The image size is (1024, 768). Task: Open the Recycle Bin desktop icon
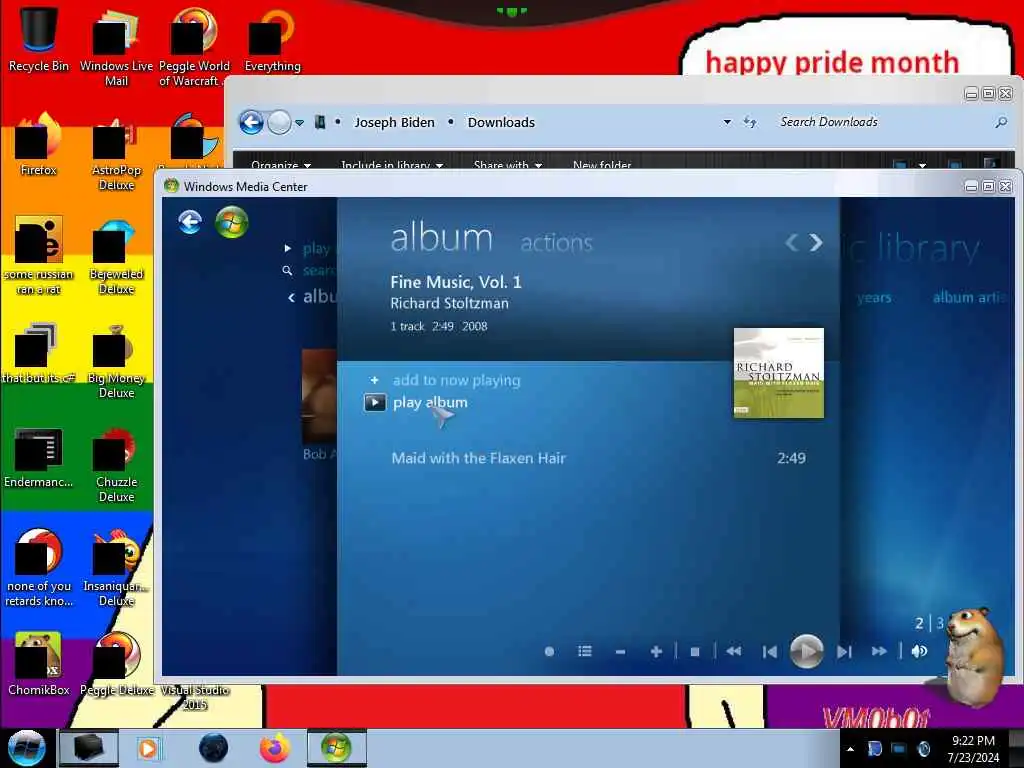(39, 39)
